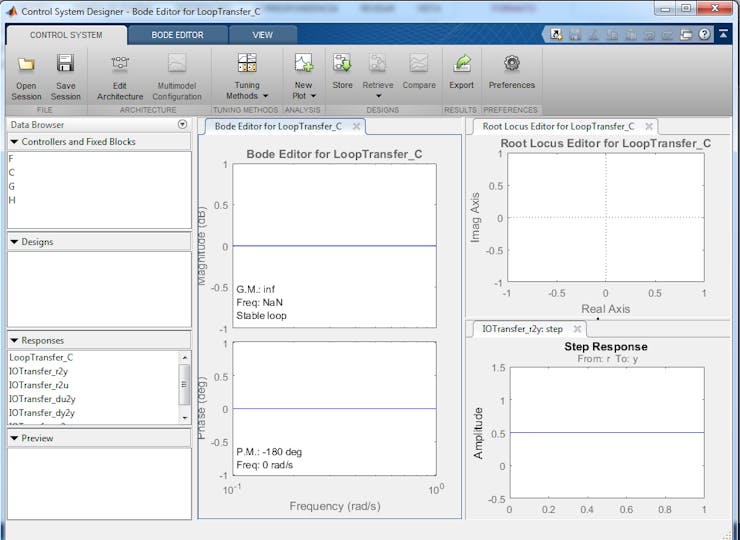Switch to the VIEW ribbon tab
This screenshot has width=740, height=540.
tap(262, 35)
